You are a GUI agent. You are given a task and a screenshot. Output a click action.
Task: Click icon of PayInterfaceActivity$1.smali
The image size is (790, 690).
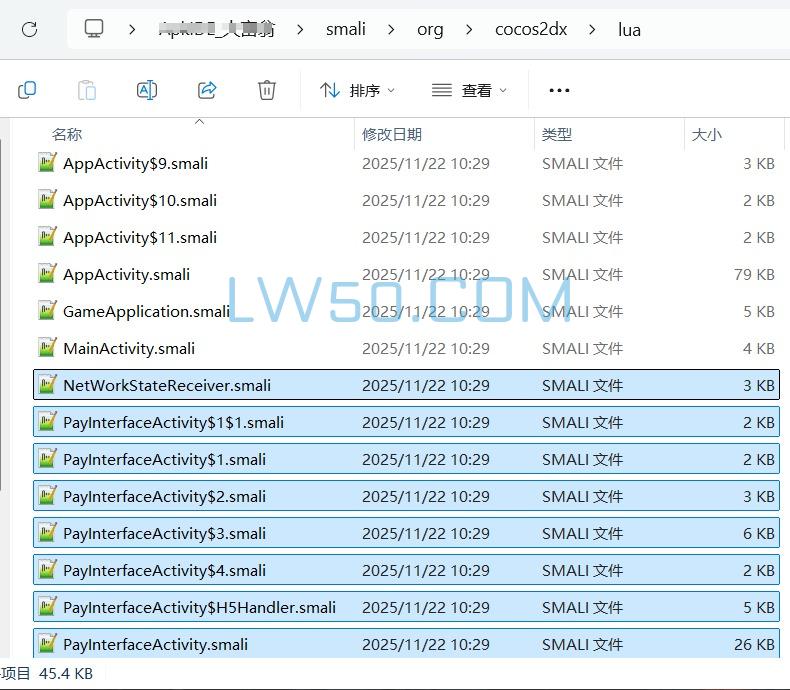tap(47, 459)
